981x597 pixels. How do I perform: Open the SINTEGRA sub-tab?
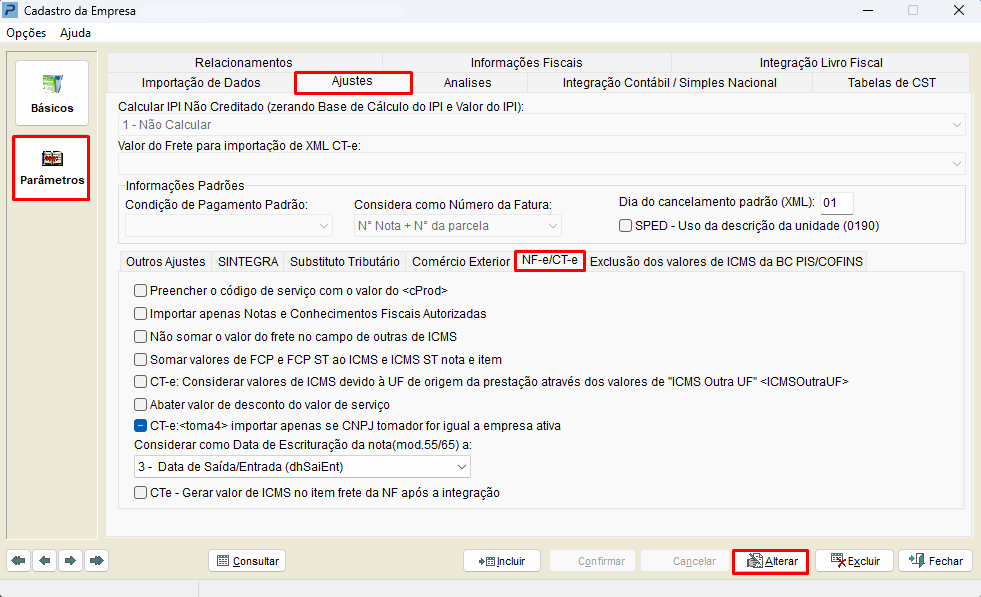click(x=248, y=262)
